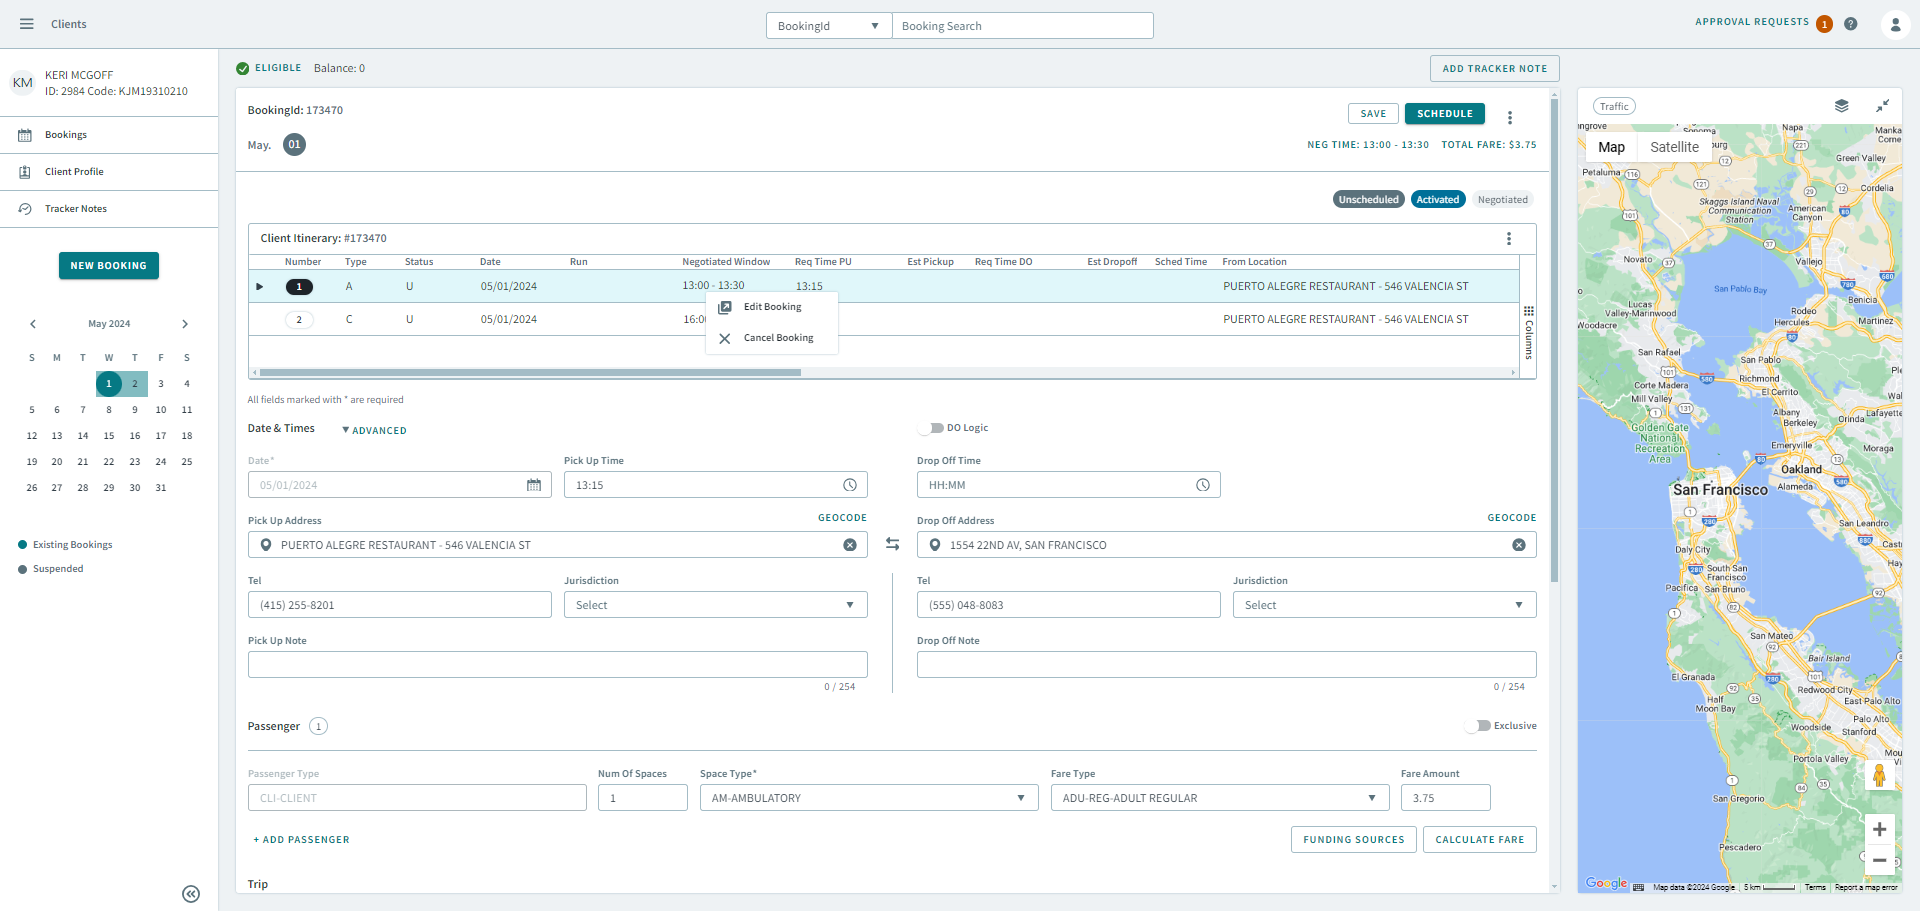This screenshot has width=1920, height=911.
Task: Toggle the Traffic map overlay
Action: (x=1613, y=106)
